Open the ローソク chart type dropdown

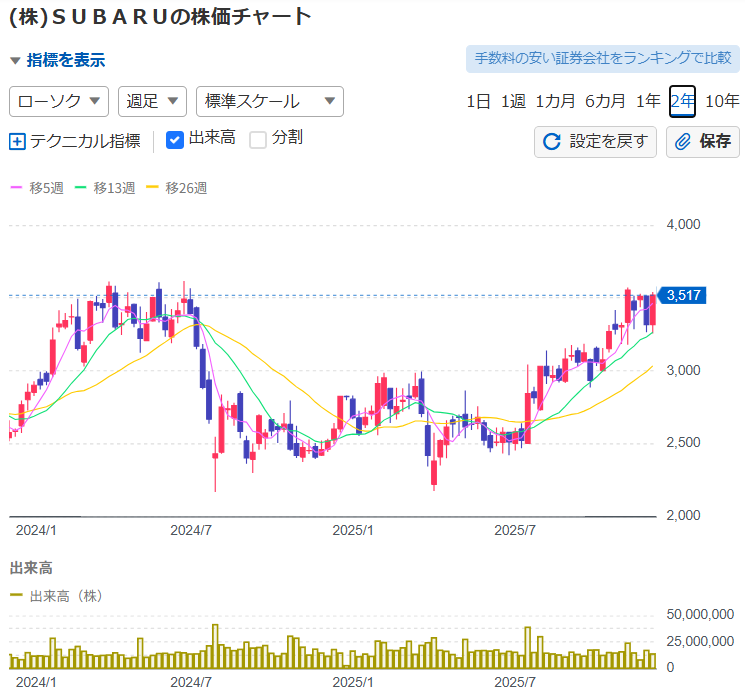coord(59,101)
